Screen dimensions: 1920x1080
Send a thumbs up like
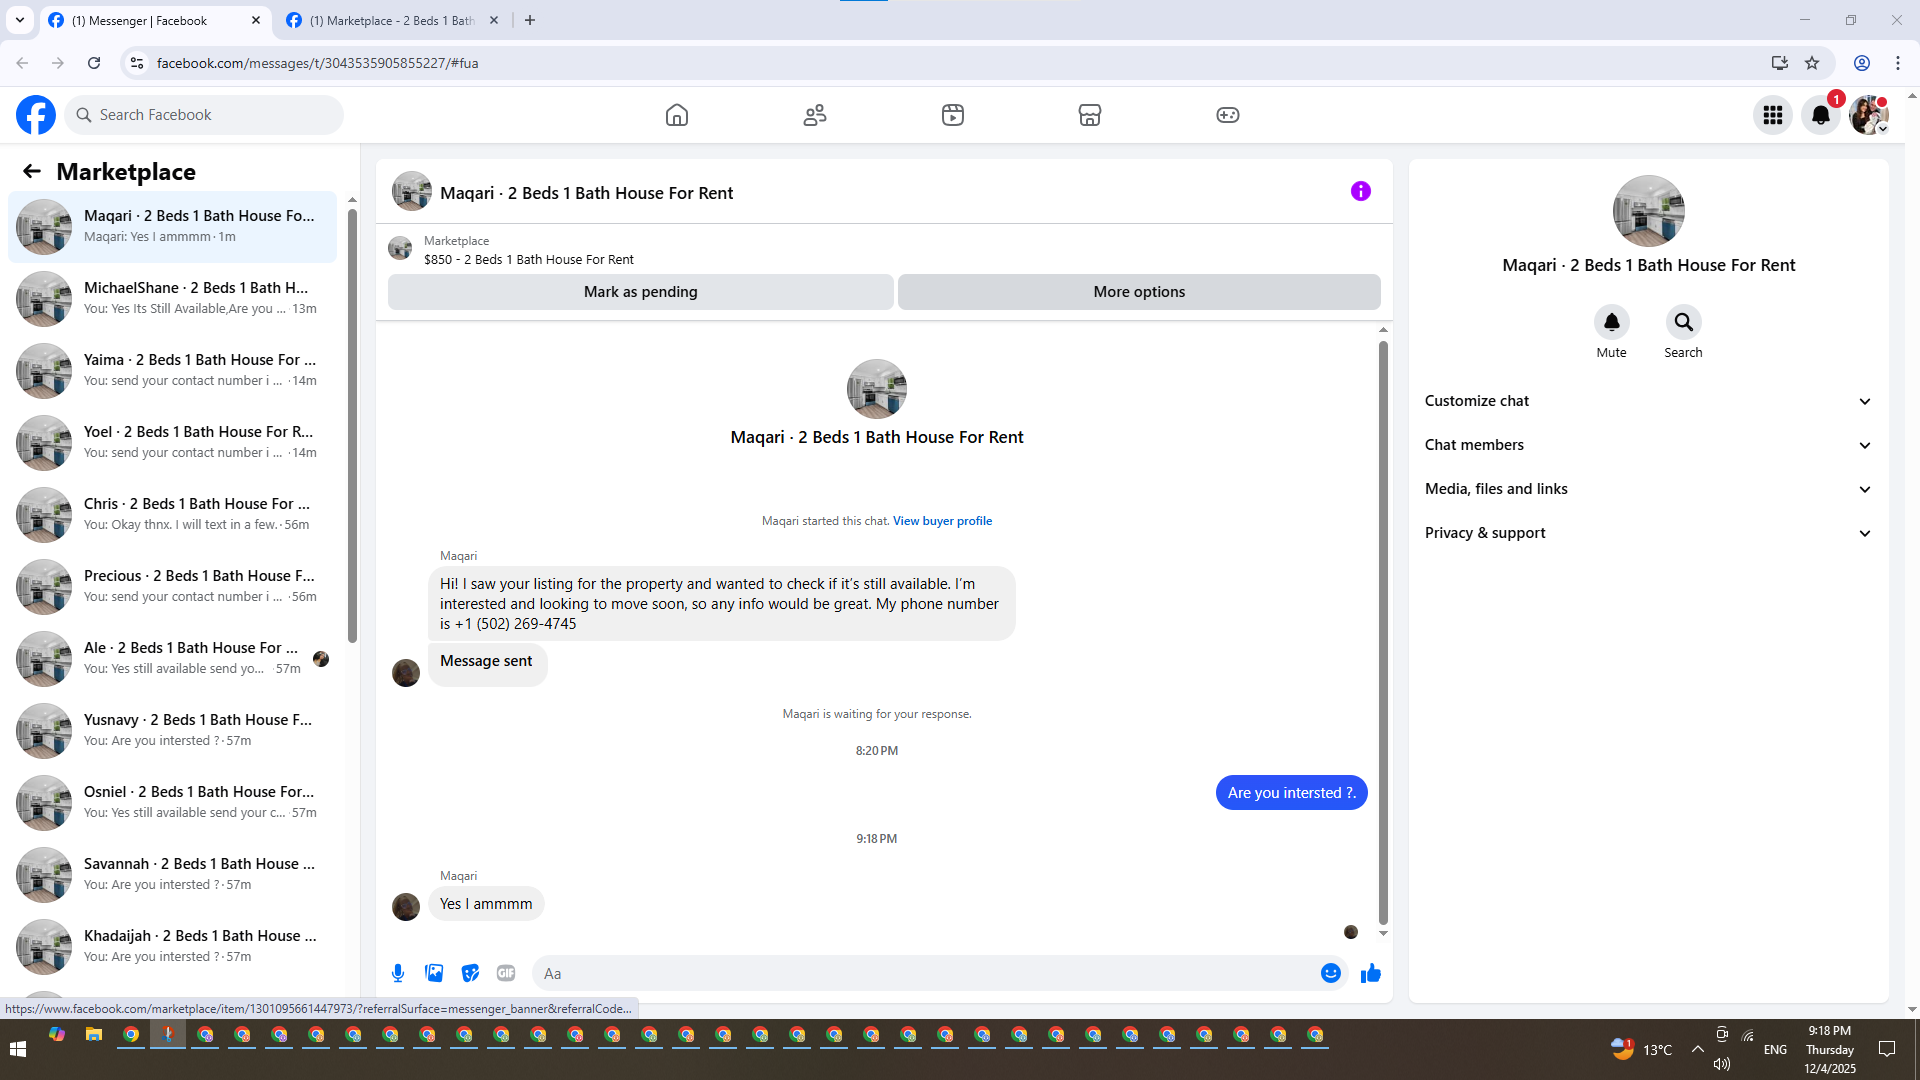click(x=1370, y=973)
